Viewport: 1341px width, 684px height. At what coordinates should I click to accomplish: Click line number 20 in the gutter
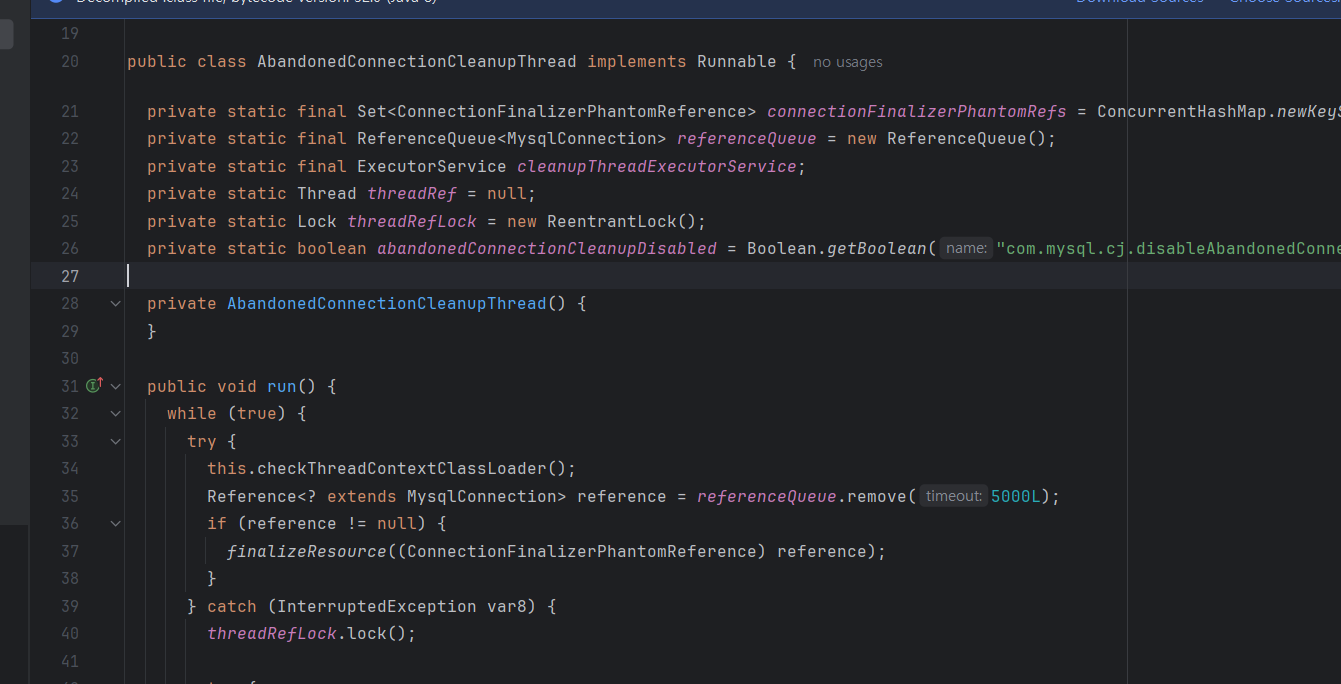(69, 61)
